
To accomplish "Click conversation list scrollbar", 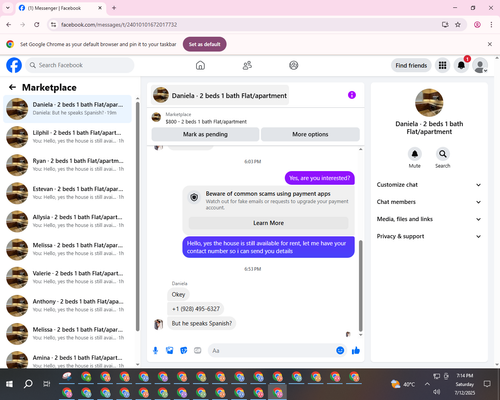I will coord(138,217).
